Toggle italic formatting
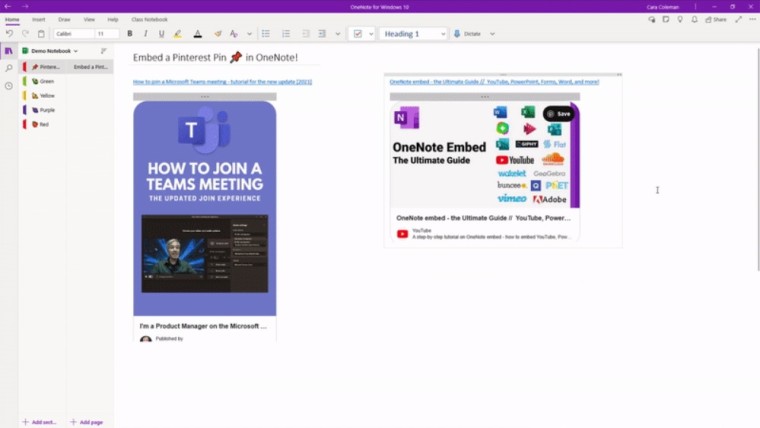760x428 pixels. [x=145, y=33]
